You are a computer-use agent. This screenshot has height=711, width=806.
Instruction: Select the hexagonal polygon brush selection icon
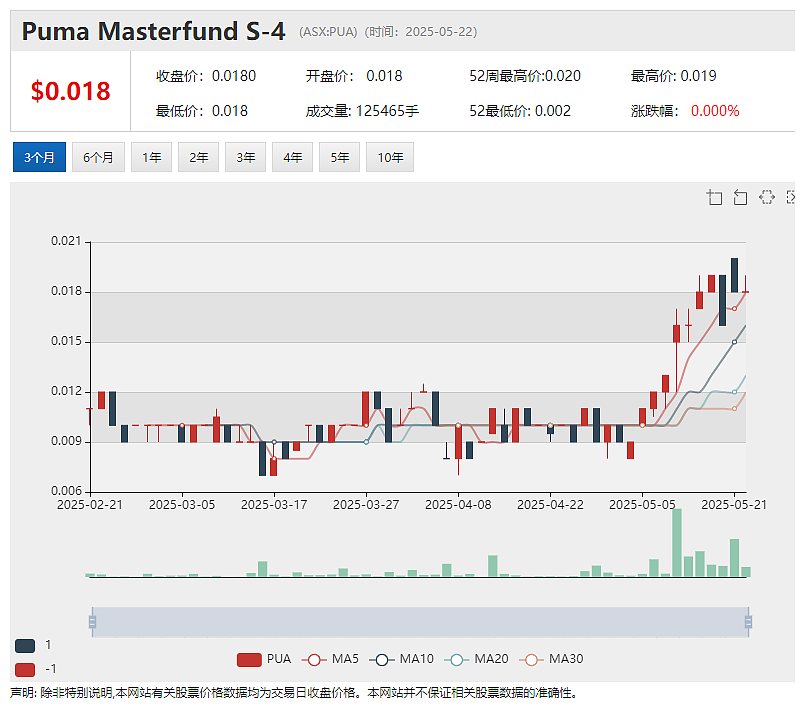click(766, 197)
